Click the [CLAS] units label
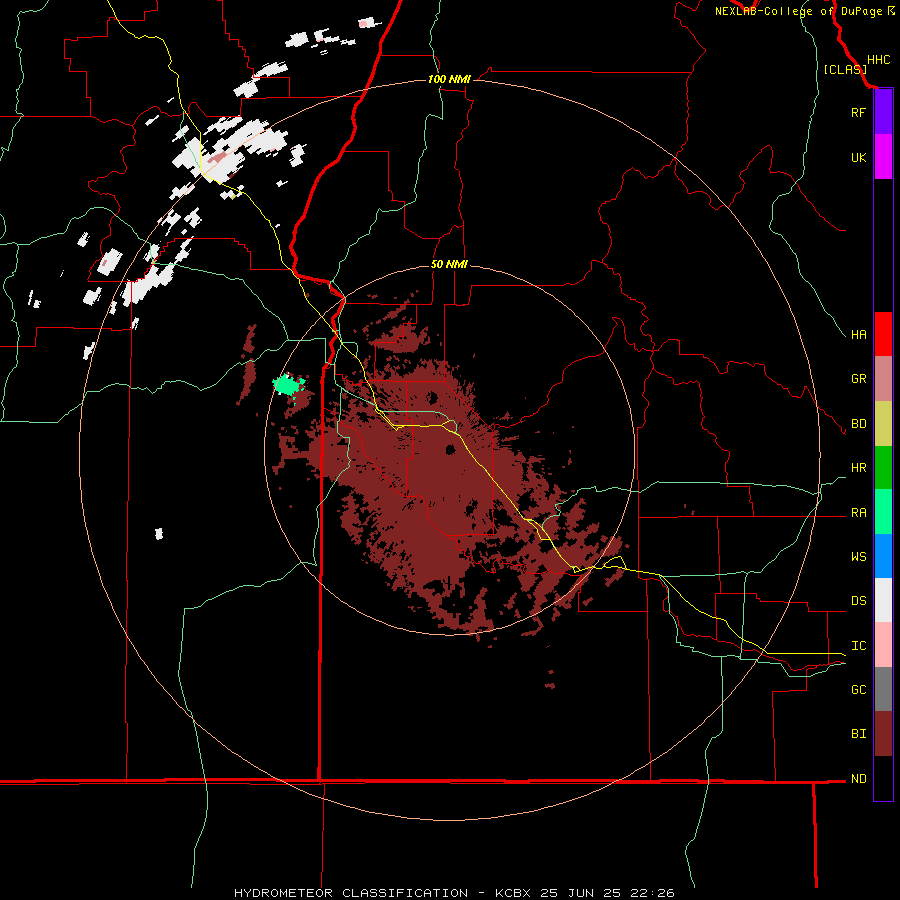900x900 pixels. point(845,69)
